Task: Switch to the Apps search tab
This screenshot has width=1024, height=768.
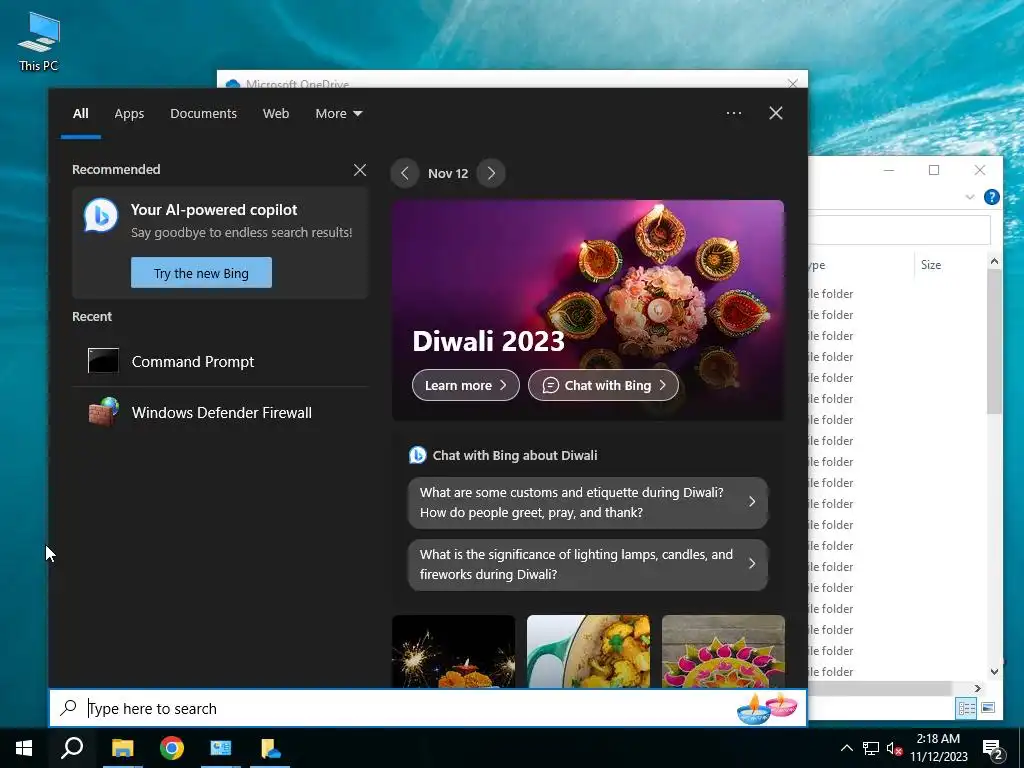Action: pos(129,114)
